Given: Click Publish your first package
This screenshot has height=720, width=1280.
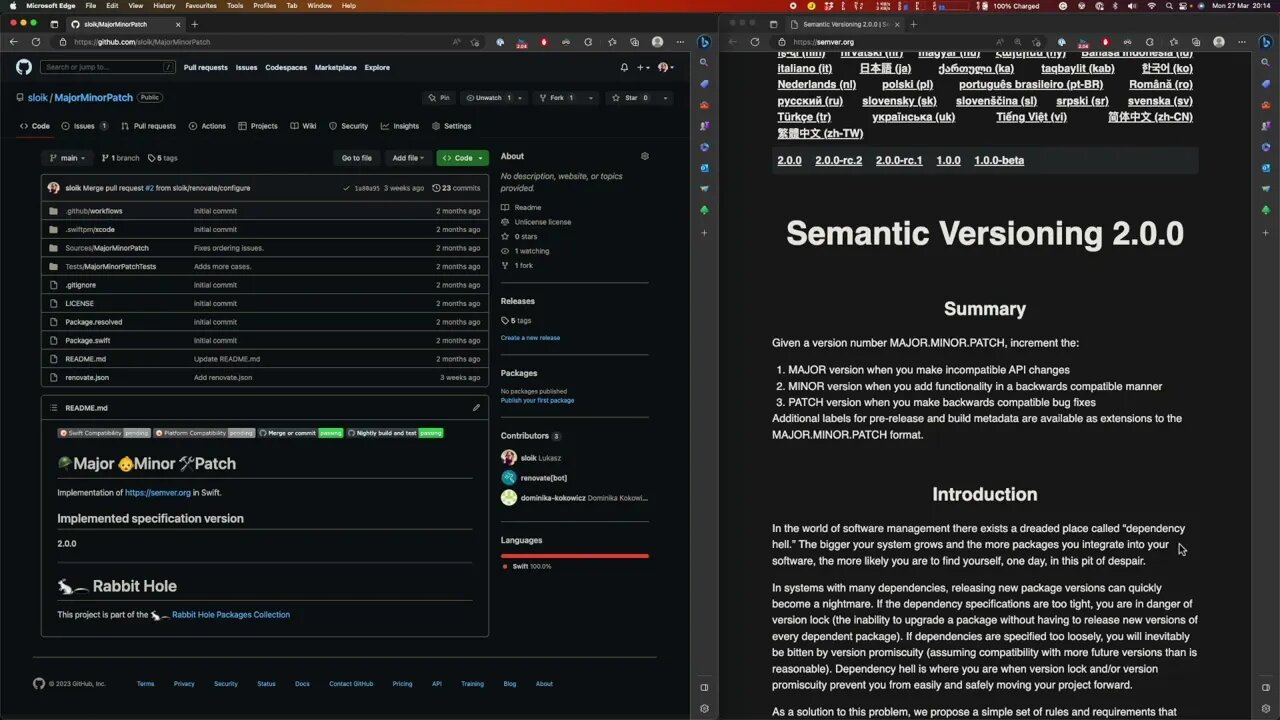Looking at the screenshot, I should tap(537, 400).
